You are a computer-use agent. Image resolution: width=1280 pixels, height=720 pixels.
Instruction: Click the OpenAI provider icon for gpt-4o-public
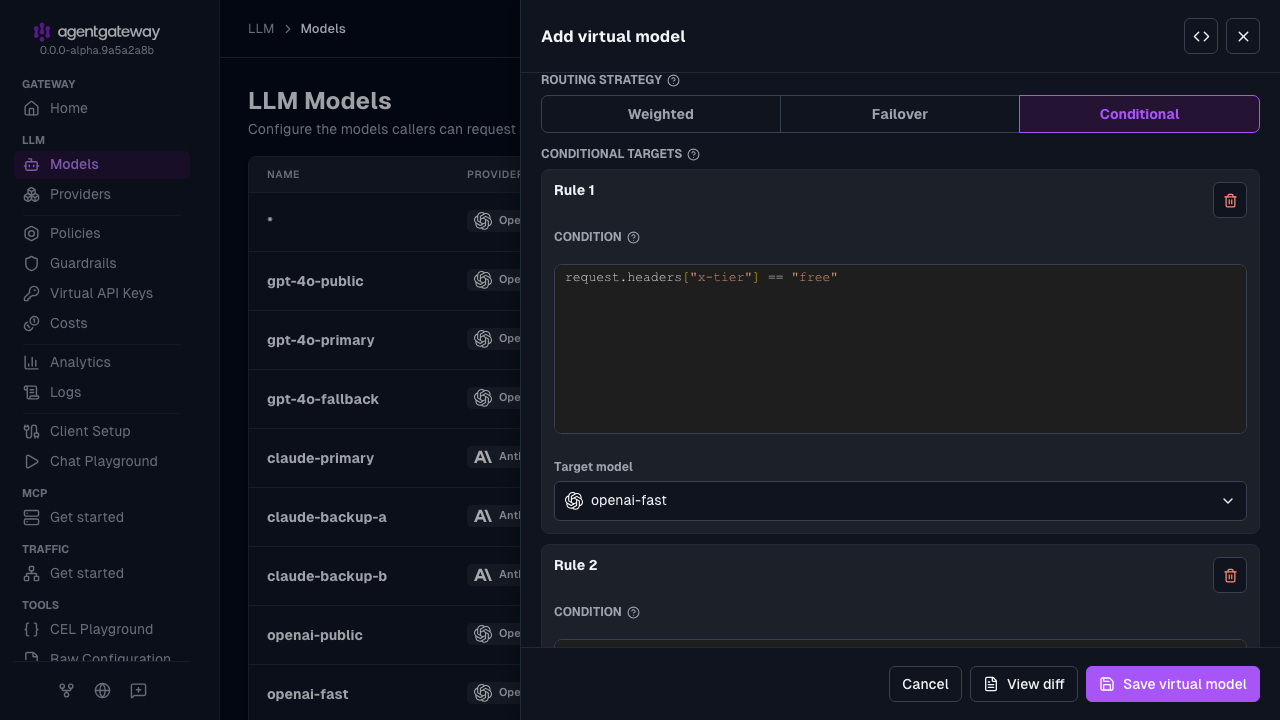point(483,280)
